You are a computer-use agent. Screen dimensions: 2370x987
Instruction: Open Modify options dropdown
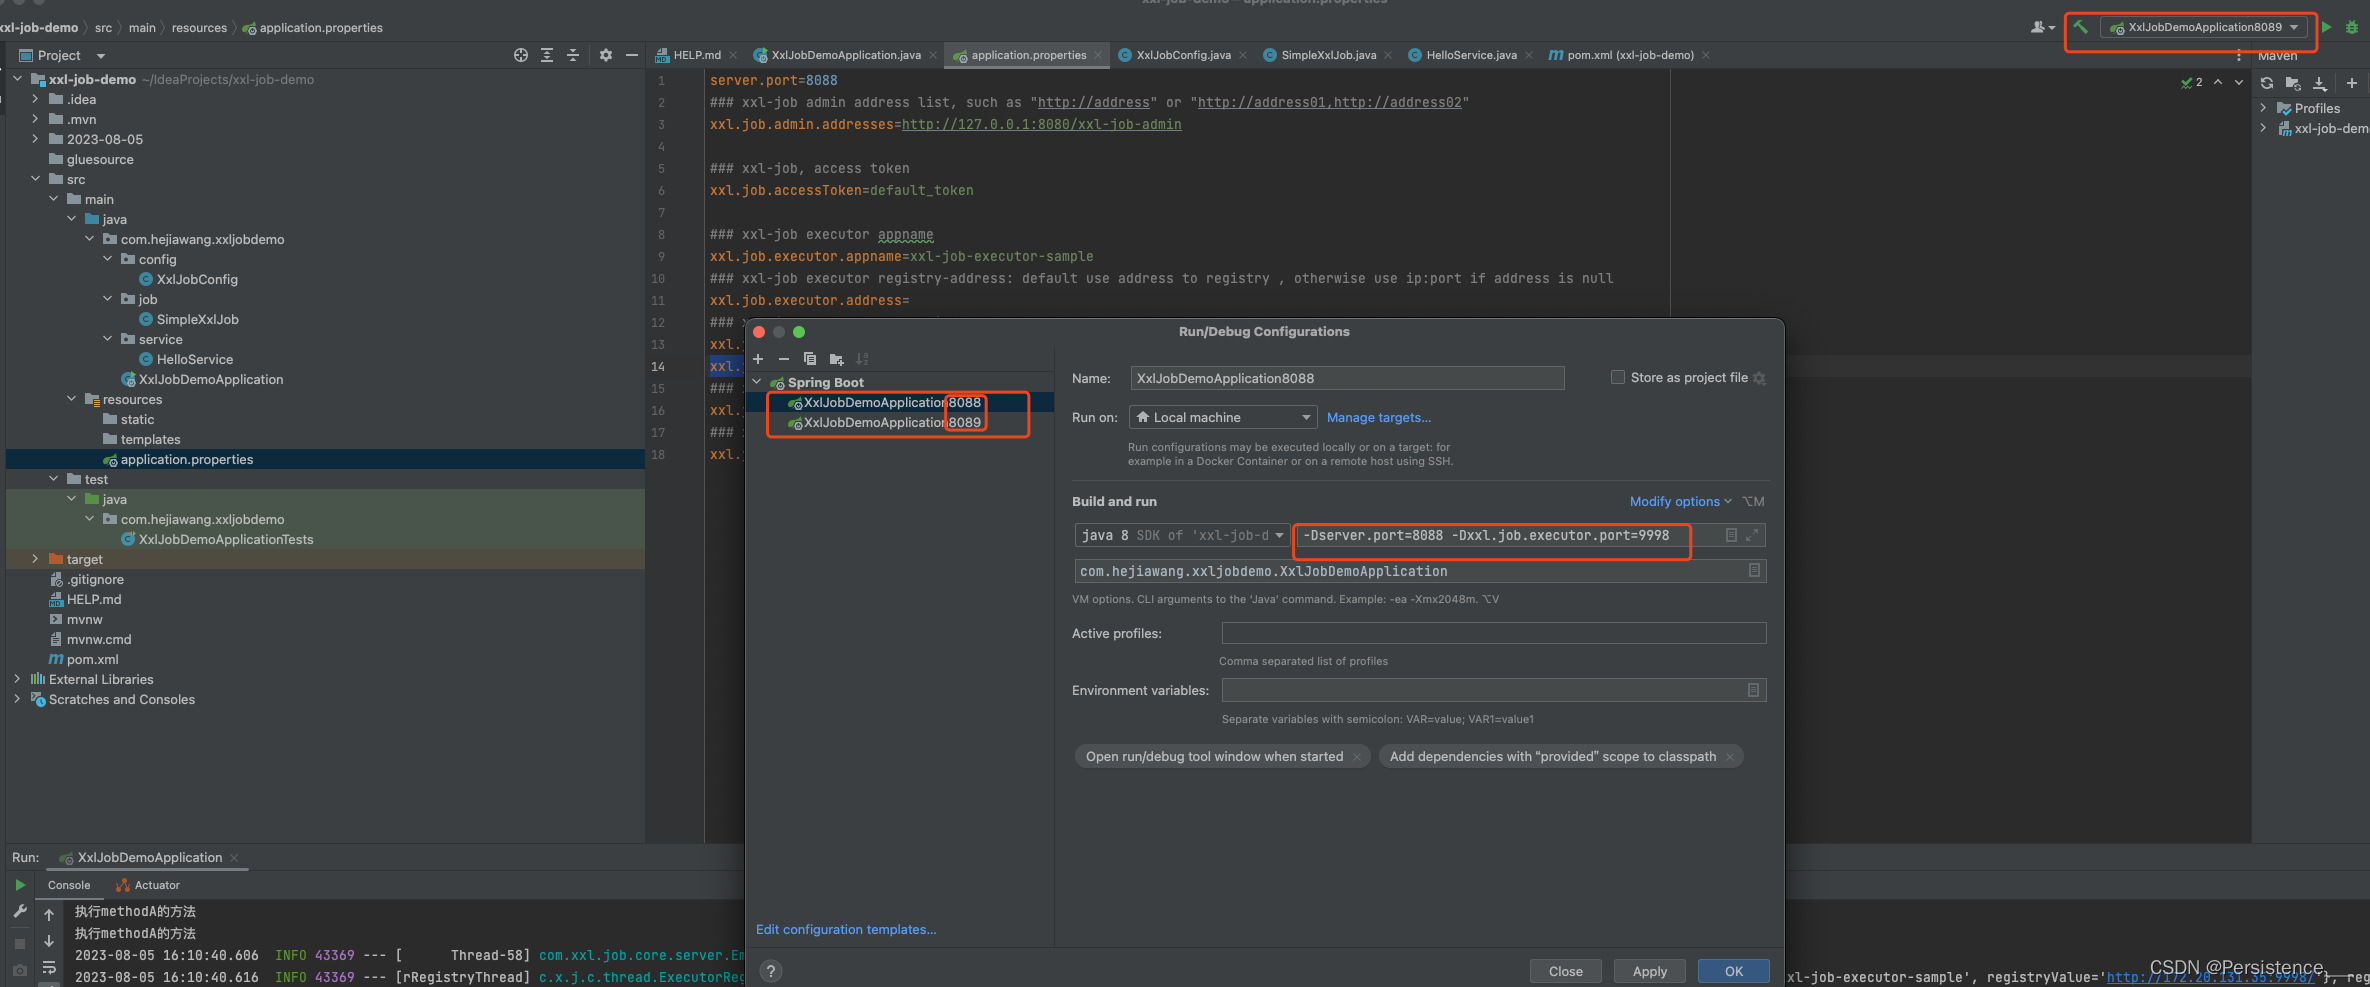[x=1680, y=501]
